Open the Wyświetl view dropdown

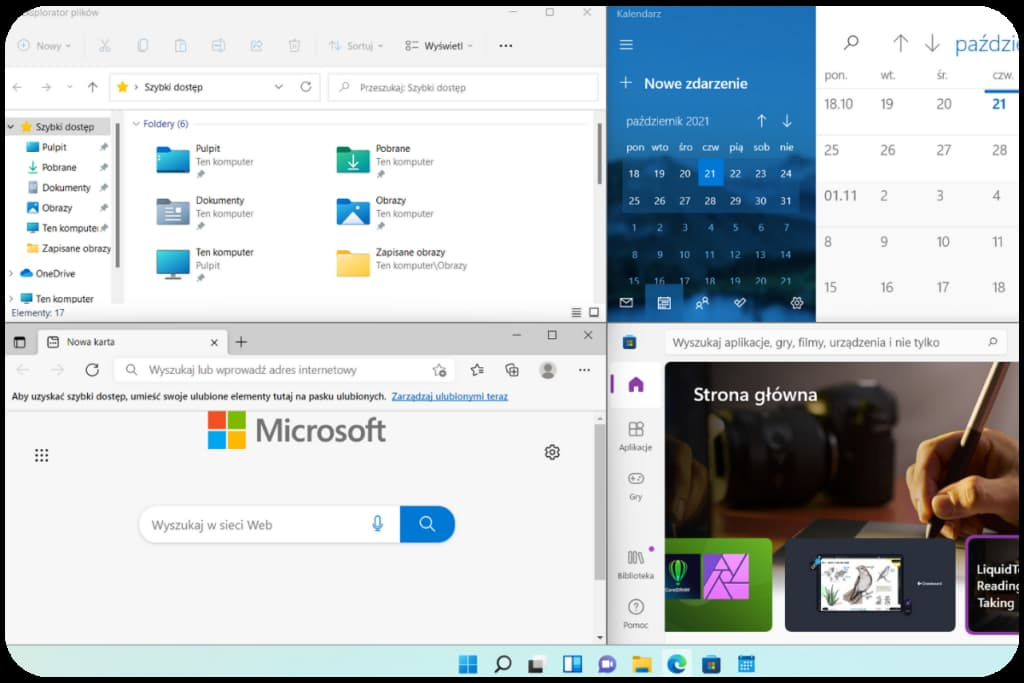(438, 46)
